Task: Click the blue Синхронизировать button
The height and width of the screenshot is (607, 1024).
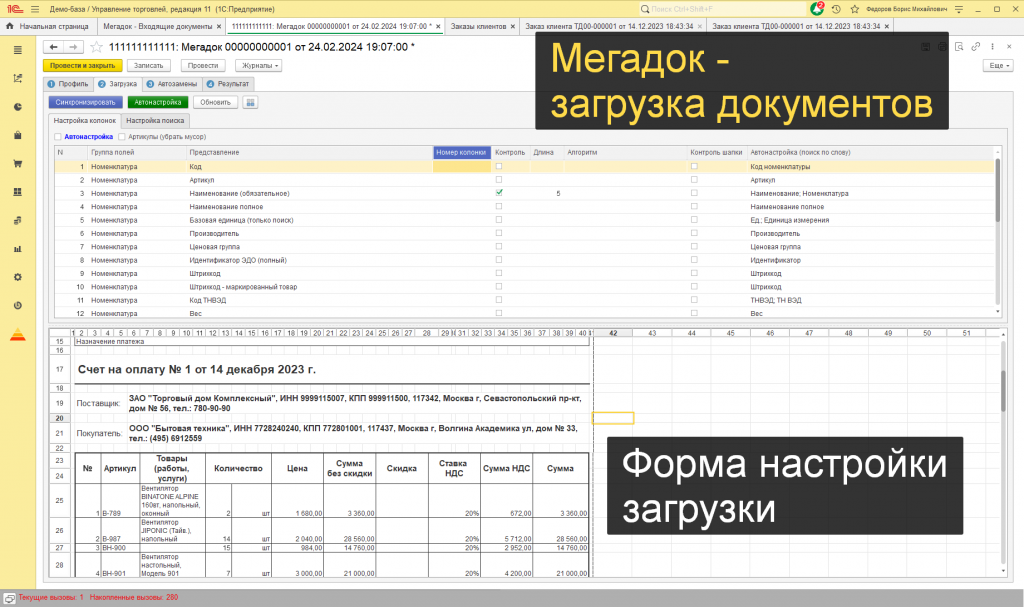Action: pos(86,102)
